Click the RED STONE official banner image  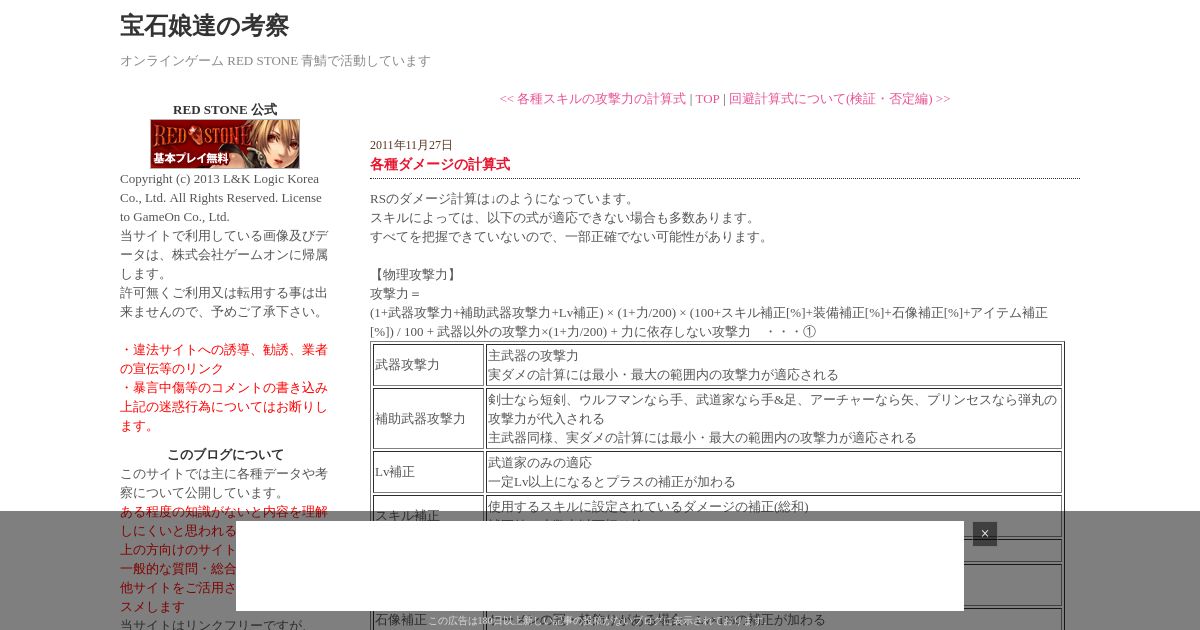[x=225, y=144]
